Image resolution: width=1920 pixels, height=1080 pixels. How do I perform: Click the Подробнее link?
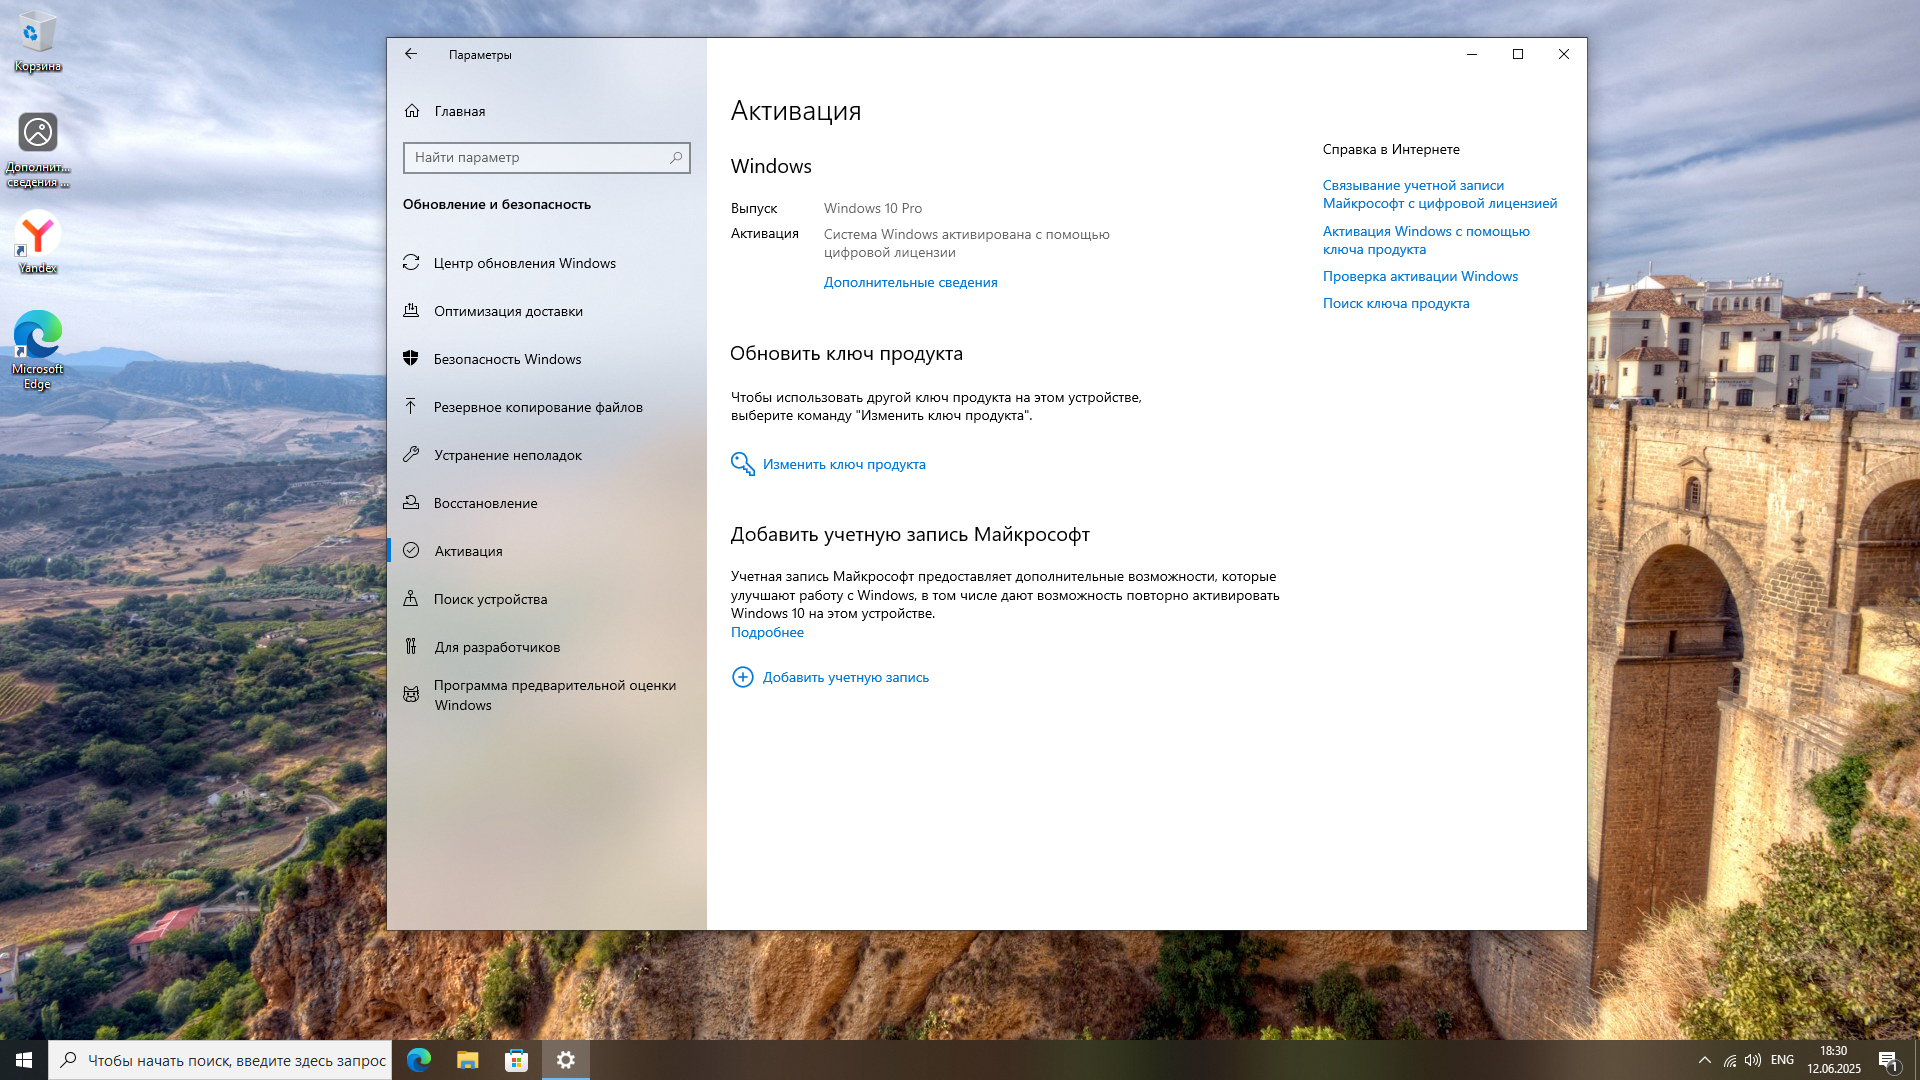767,632
